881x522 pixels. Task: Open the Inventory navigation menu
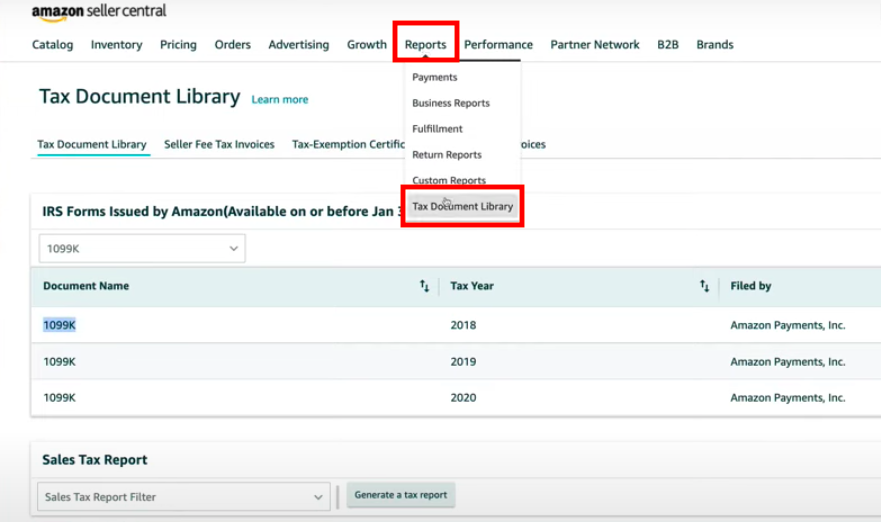(116, 45)
